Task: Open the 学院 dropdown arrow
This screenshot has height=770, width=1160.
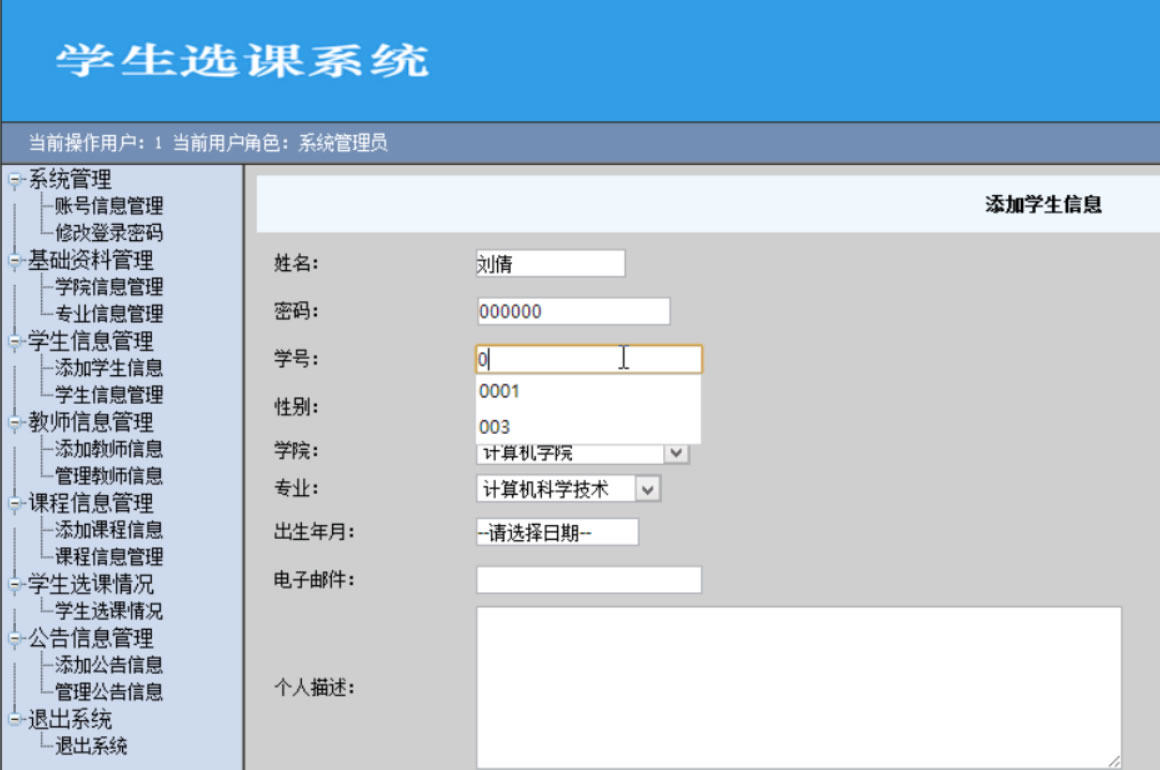Action: click(x=677, y=454)
